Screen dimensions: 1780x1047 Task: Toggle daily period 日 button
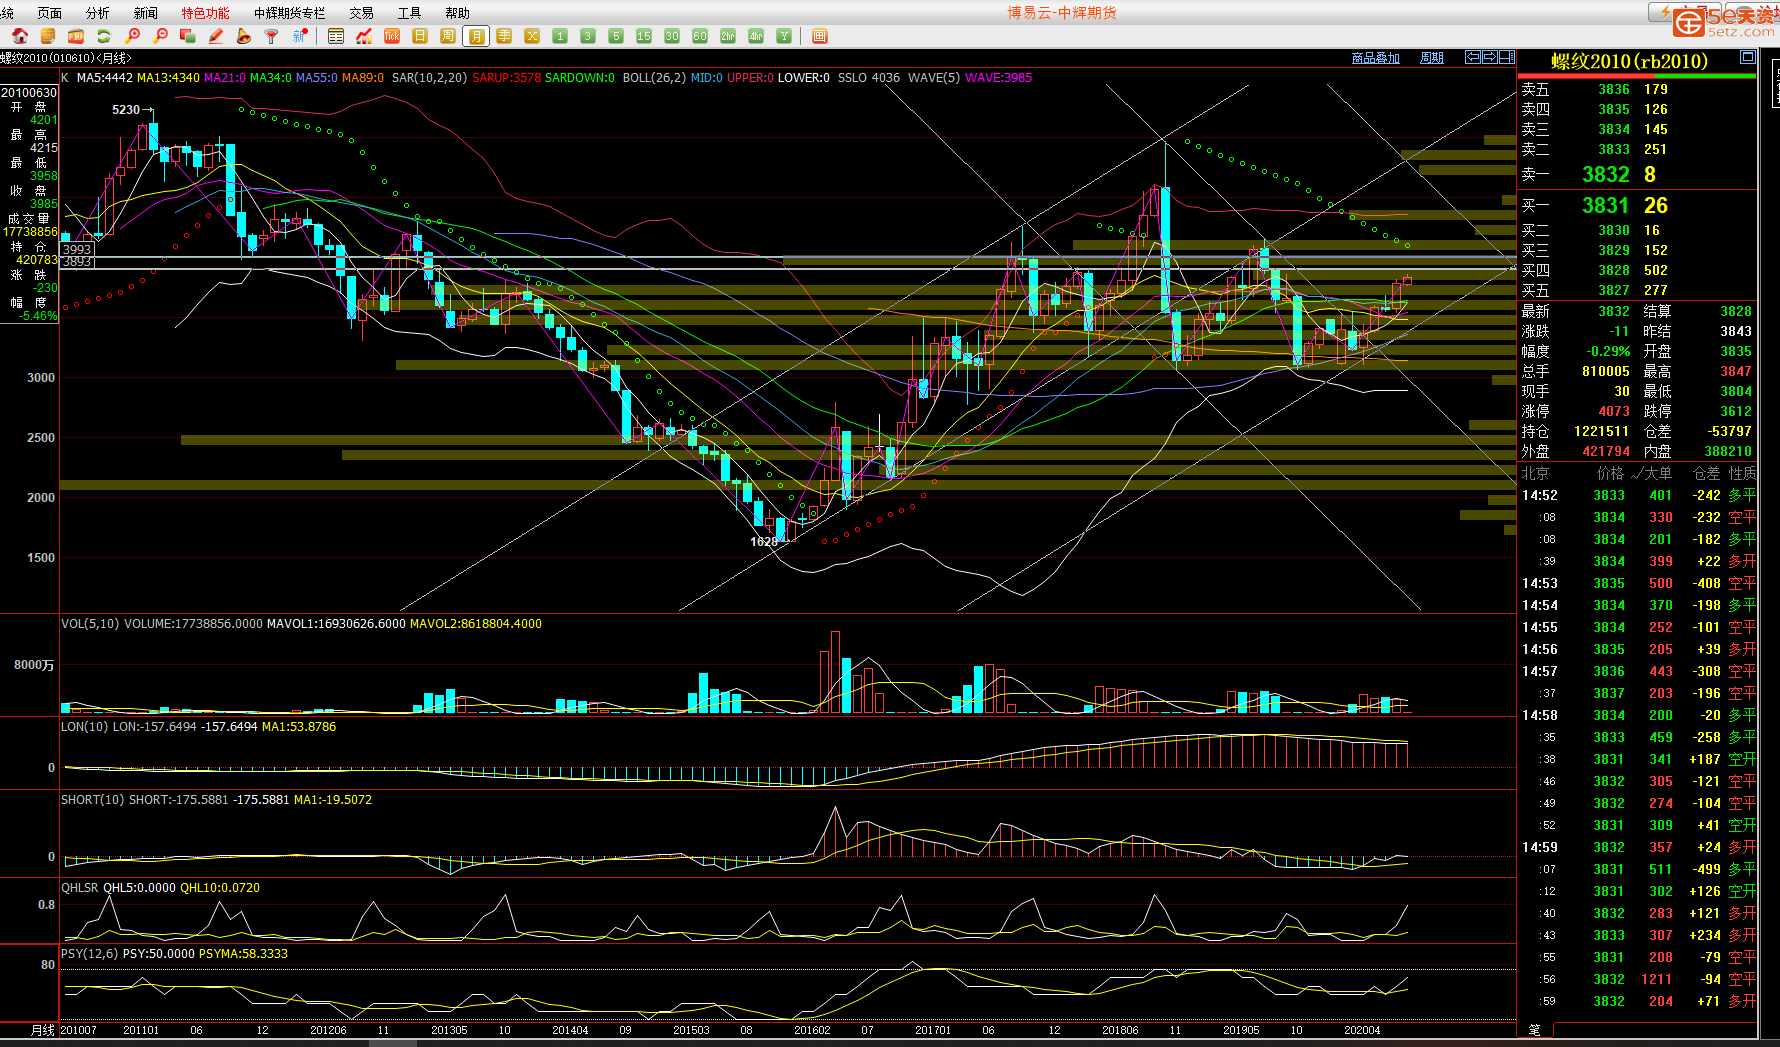click(420, 36)
